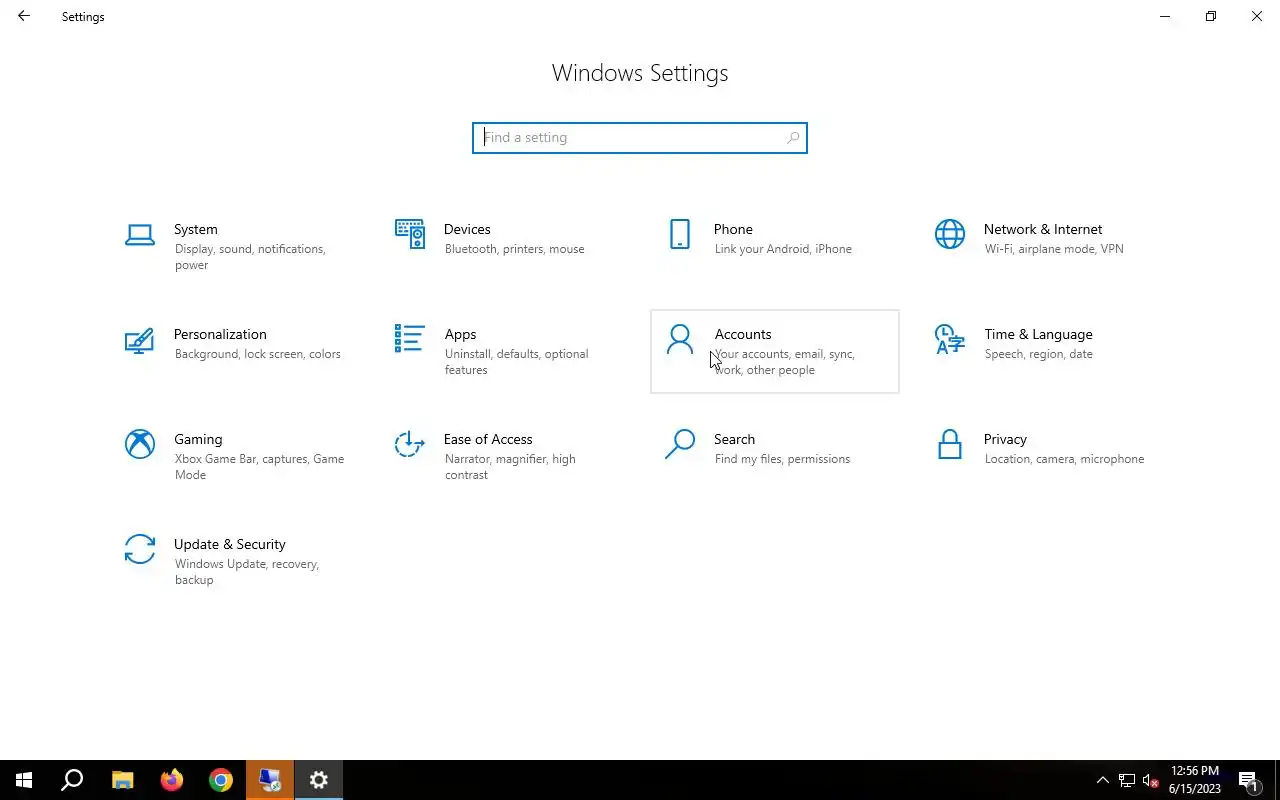Open the Devices label link
Image resolution: width=1280 pixels, height=800 pixels.
point(467,229)
